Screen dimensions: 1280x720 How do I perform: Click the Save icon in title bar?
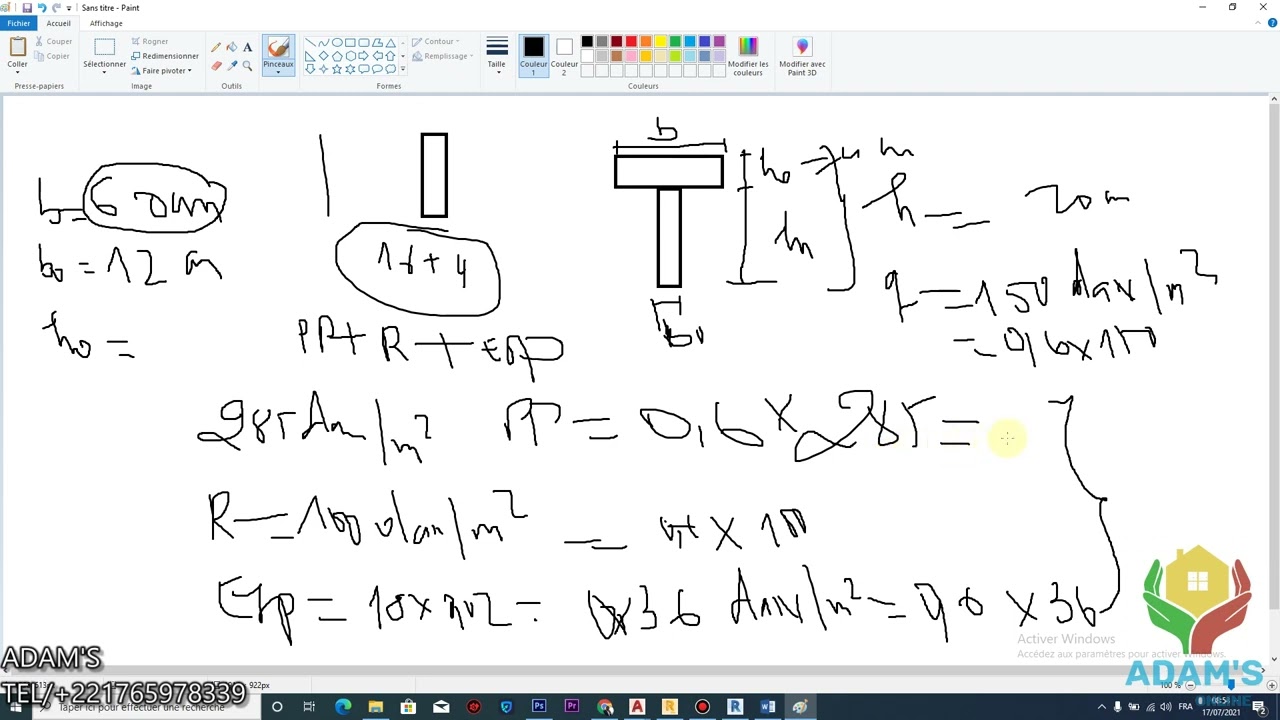click(x=27, y=7)
